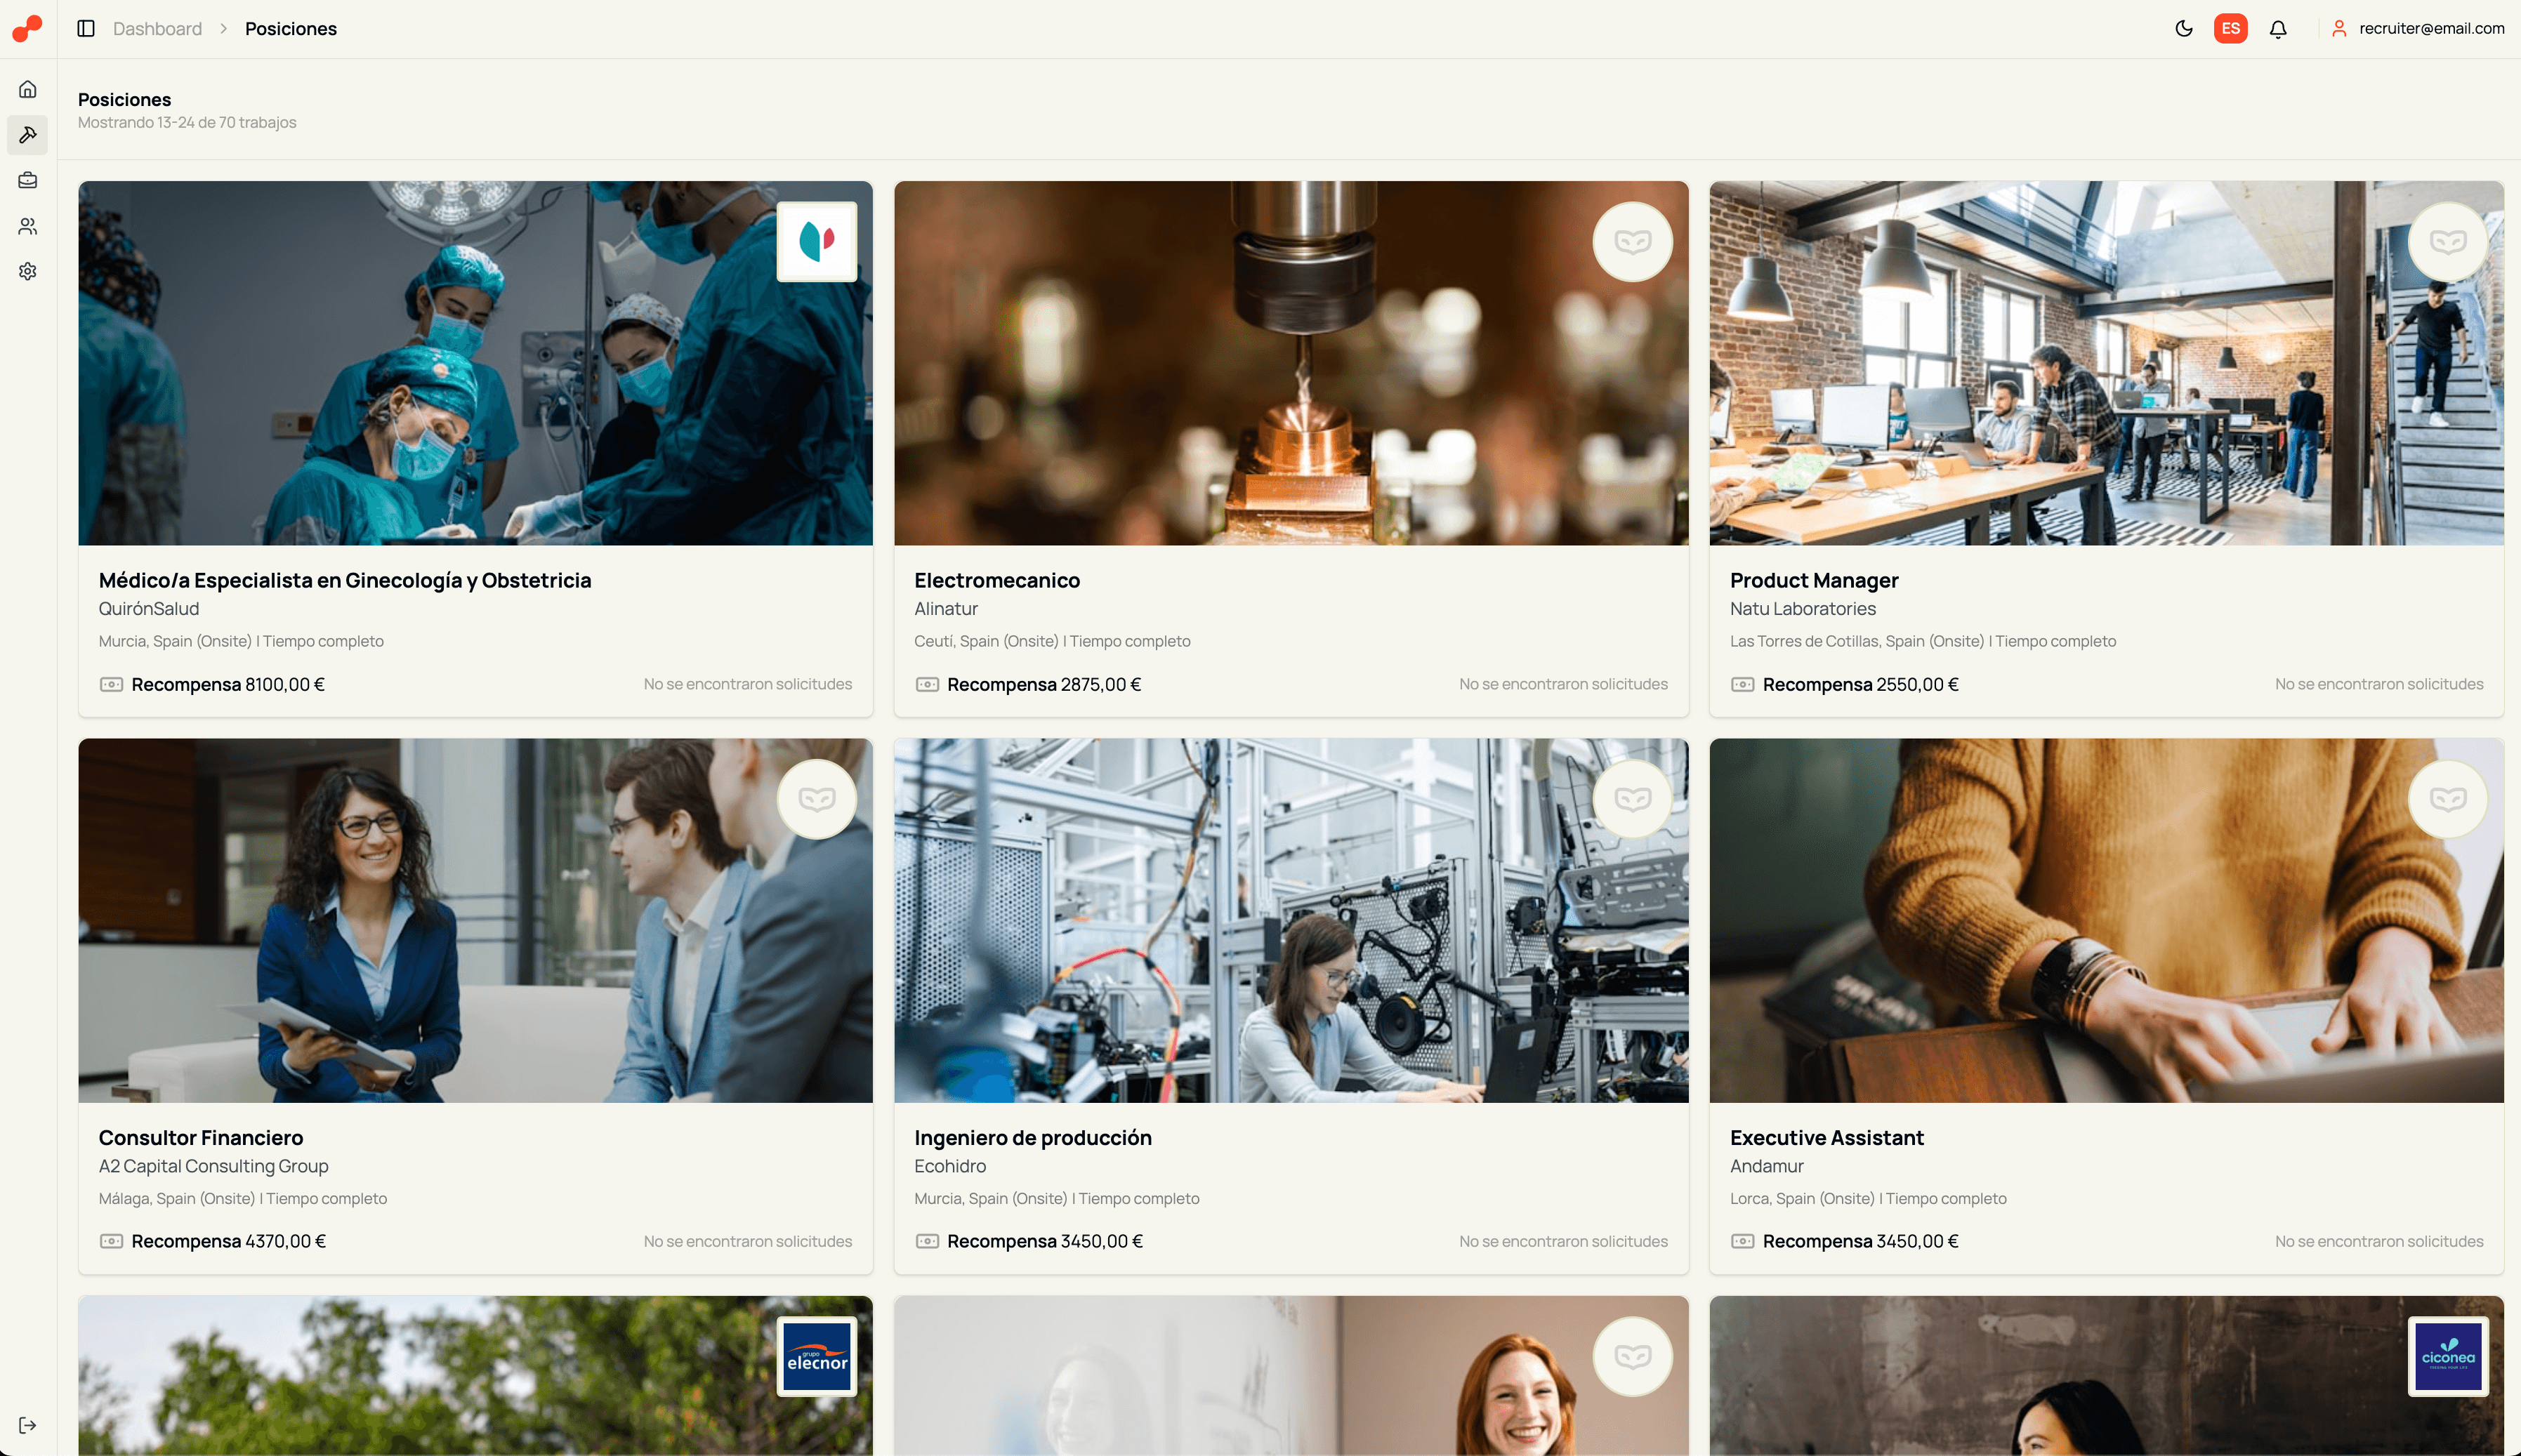This screenshot has width=2521, height=1456.
Task: Open the Electromecanico job title
Action: pyautogui.click(x=996, y=580)
